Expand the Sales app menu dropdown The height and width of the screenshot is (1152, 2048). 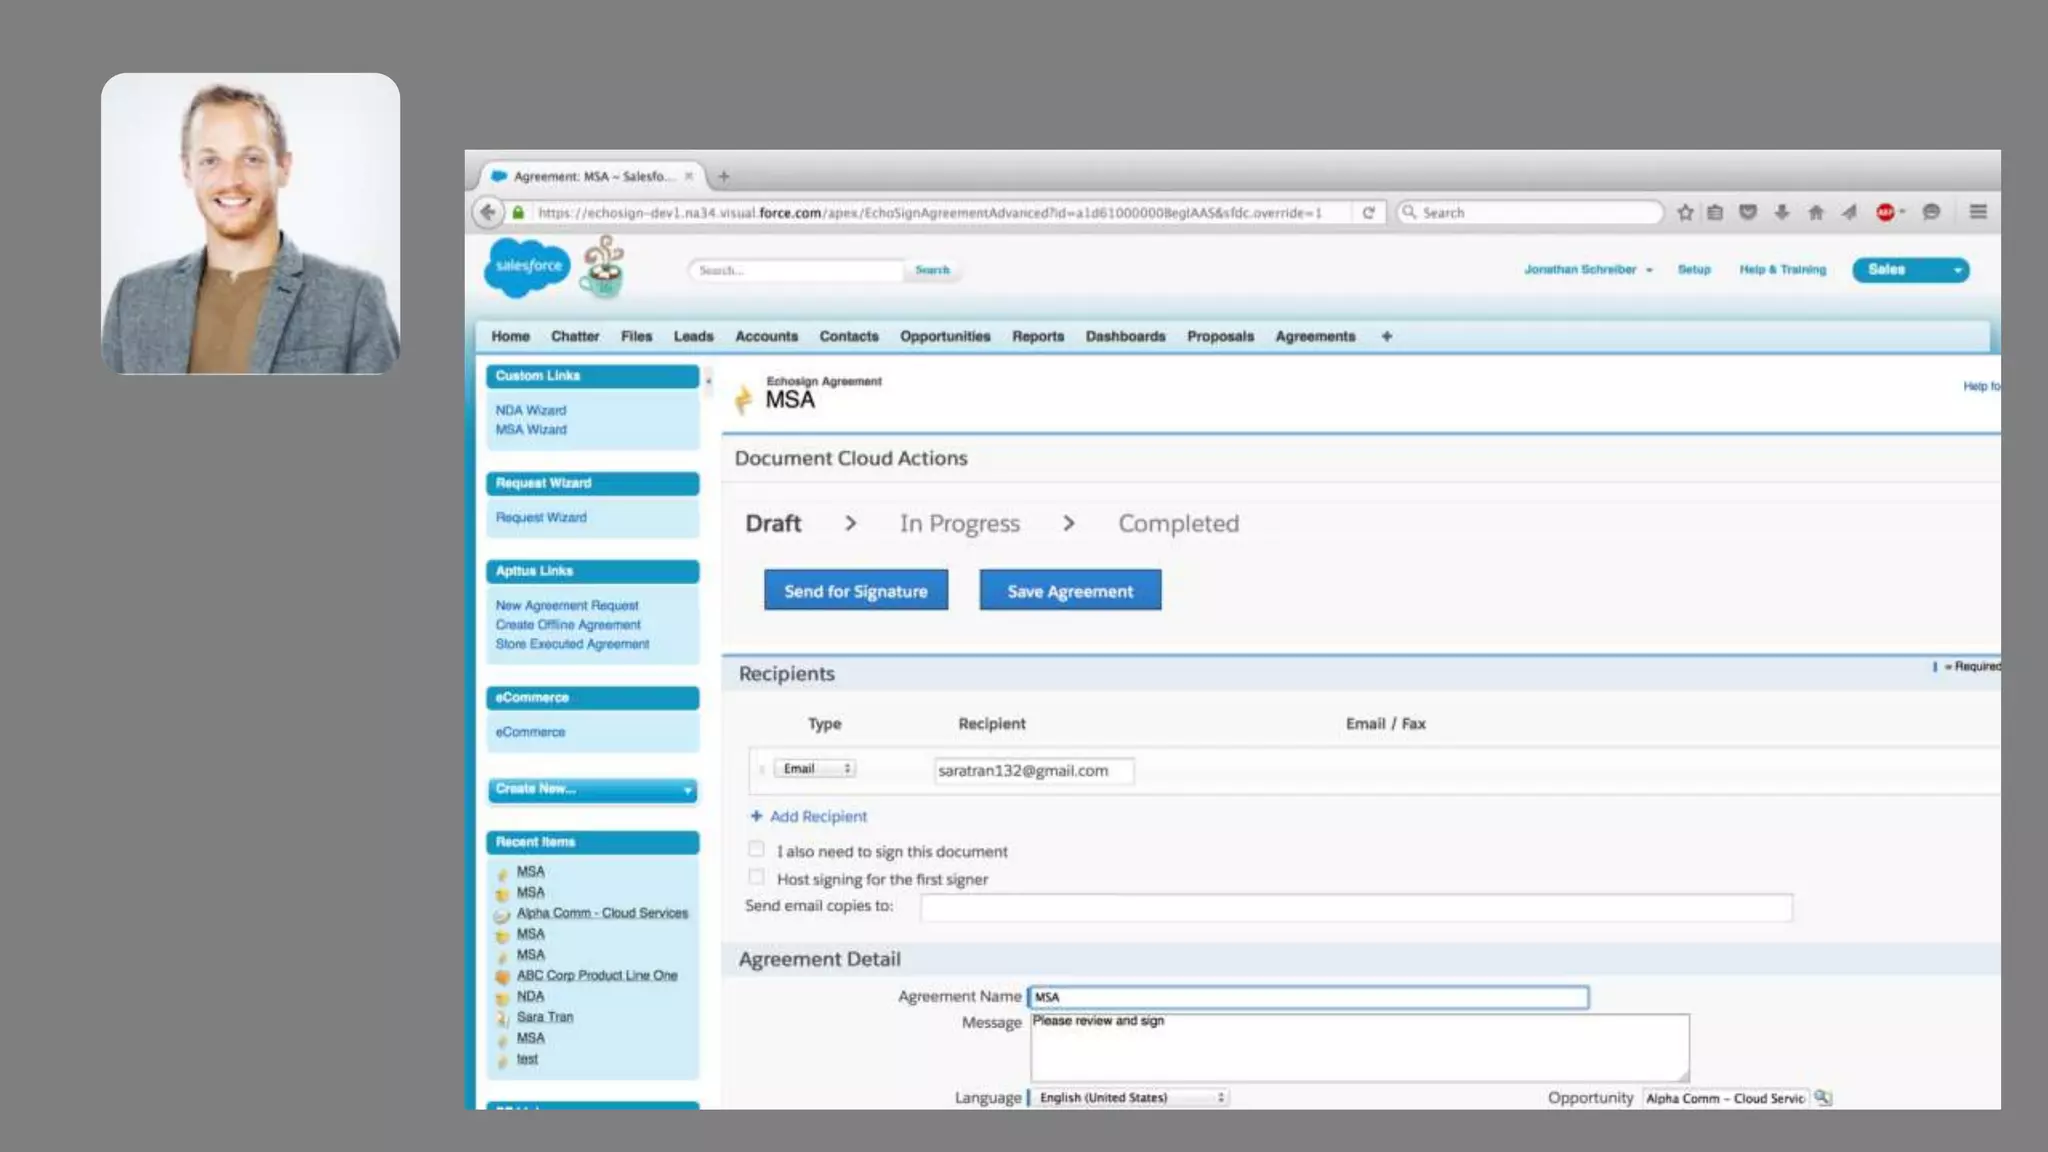click(x=1956, y=270)
